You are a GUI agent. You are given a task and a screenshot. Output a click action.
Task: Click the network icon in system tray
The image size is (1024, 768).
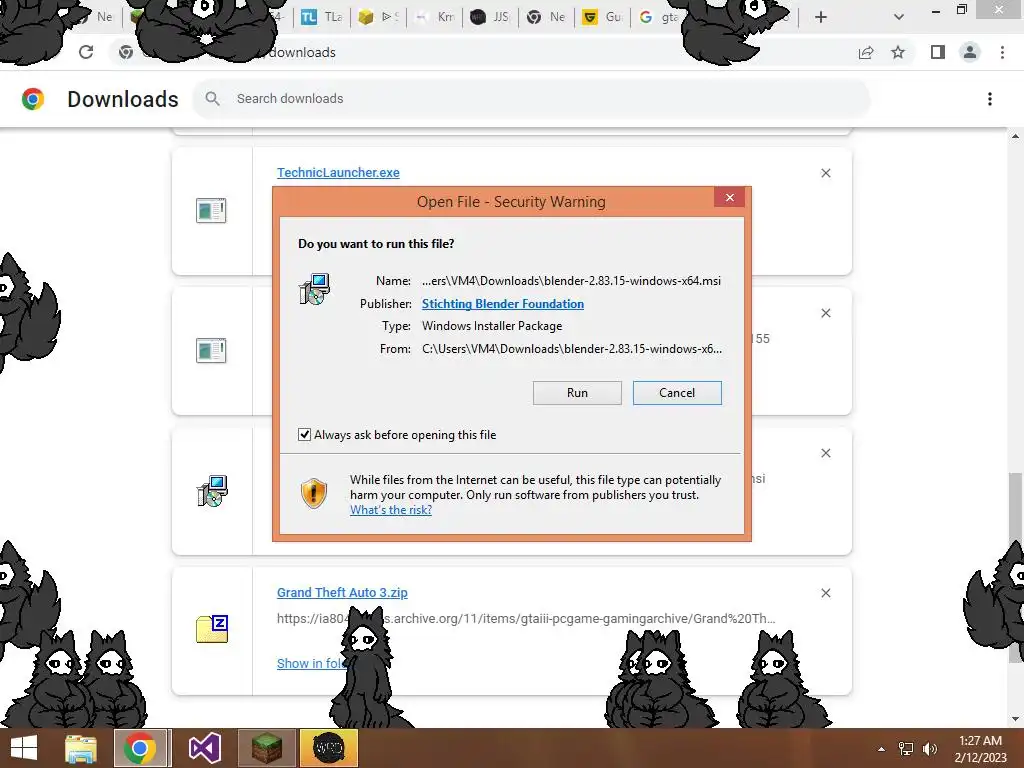pyautogui.click(x=906, y=749)
